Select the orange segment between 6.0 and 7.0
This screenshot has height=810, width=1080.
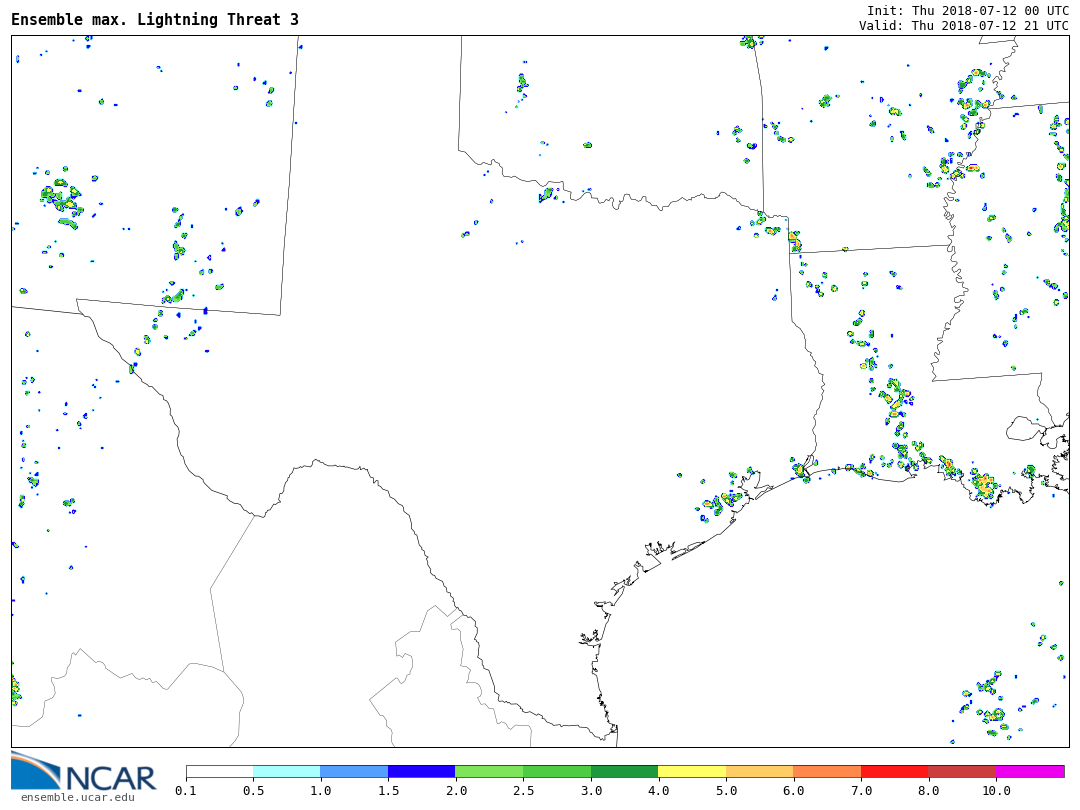coord(827,771)
